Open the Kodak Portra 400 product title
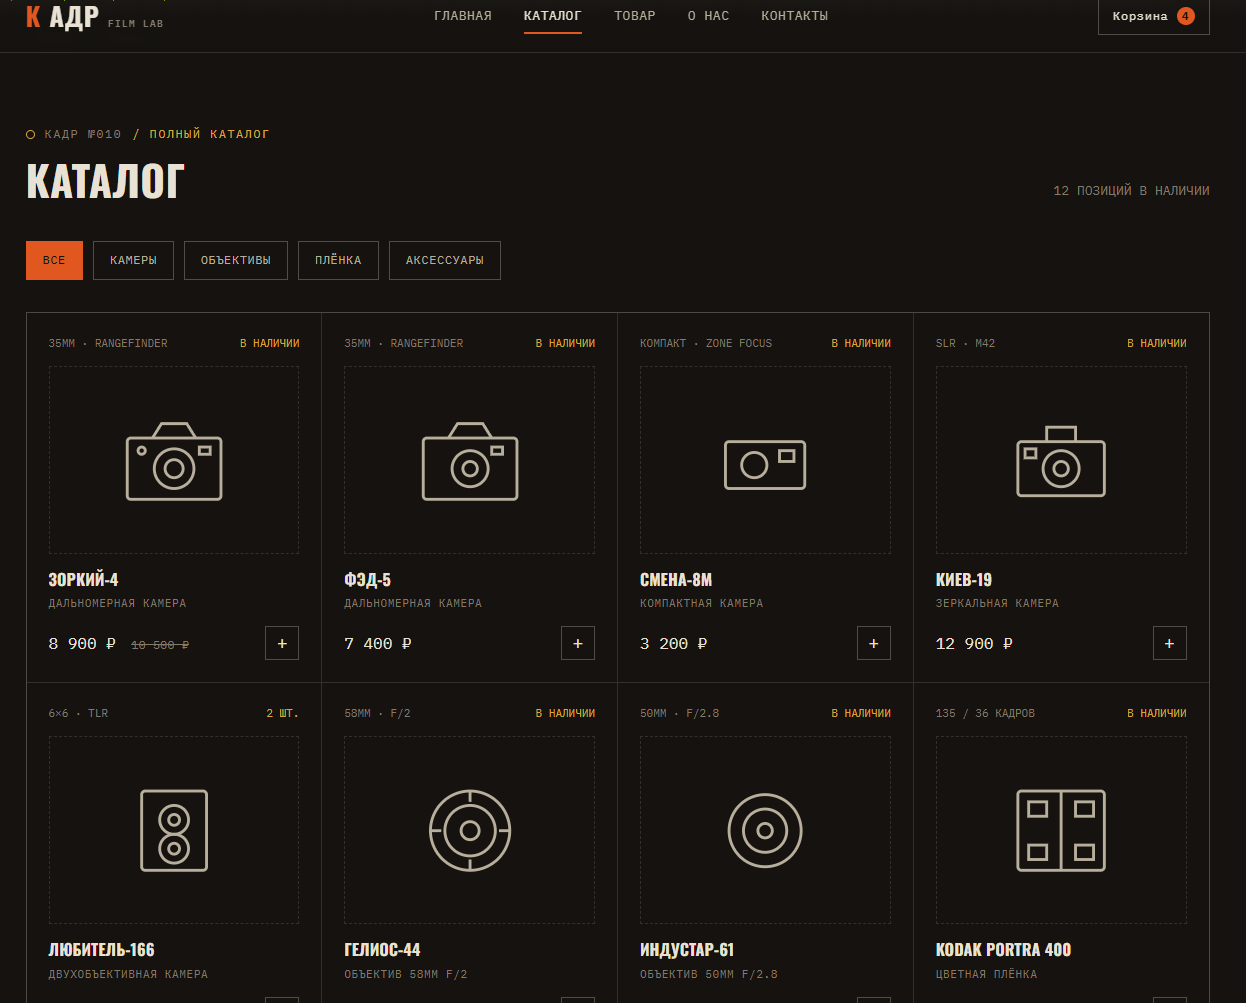 click(1003, 950)
